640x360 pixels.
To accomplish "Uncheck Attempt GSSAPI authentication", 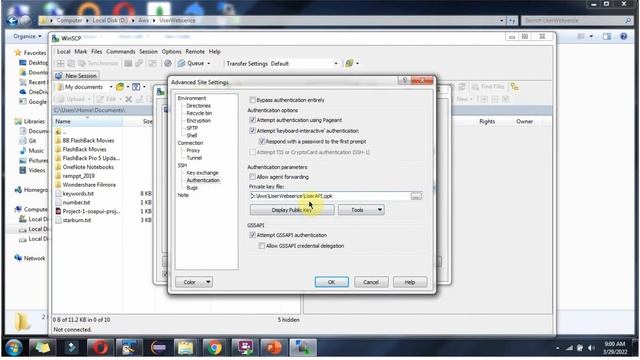I will click(253, 235).
